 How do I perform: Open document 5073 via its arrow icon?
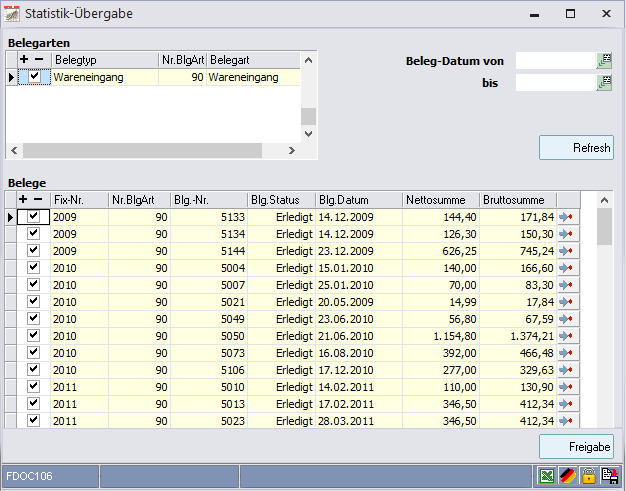tap(567, 353)
